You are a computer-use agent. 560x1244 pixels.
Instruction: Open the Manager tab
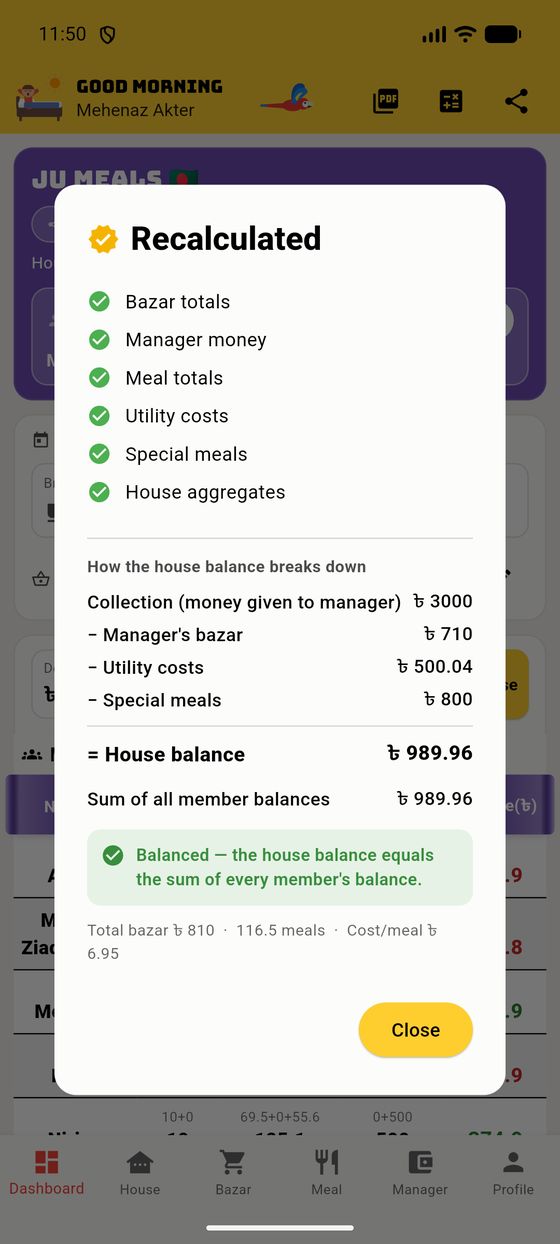pos(420,1173)
